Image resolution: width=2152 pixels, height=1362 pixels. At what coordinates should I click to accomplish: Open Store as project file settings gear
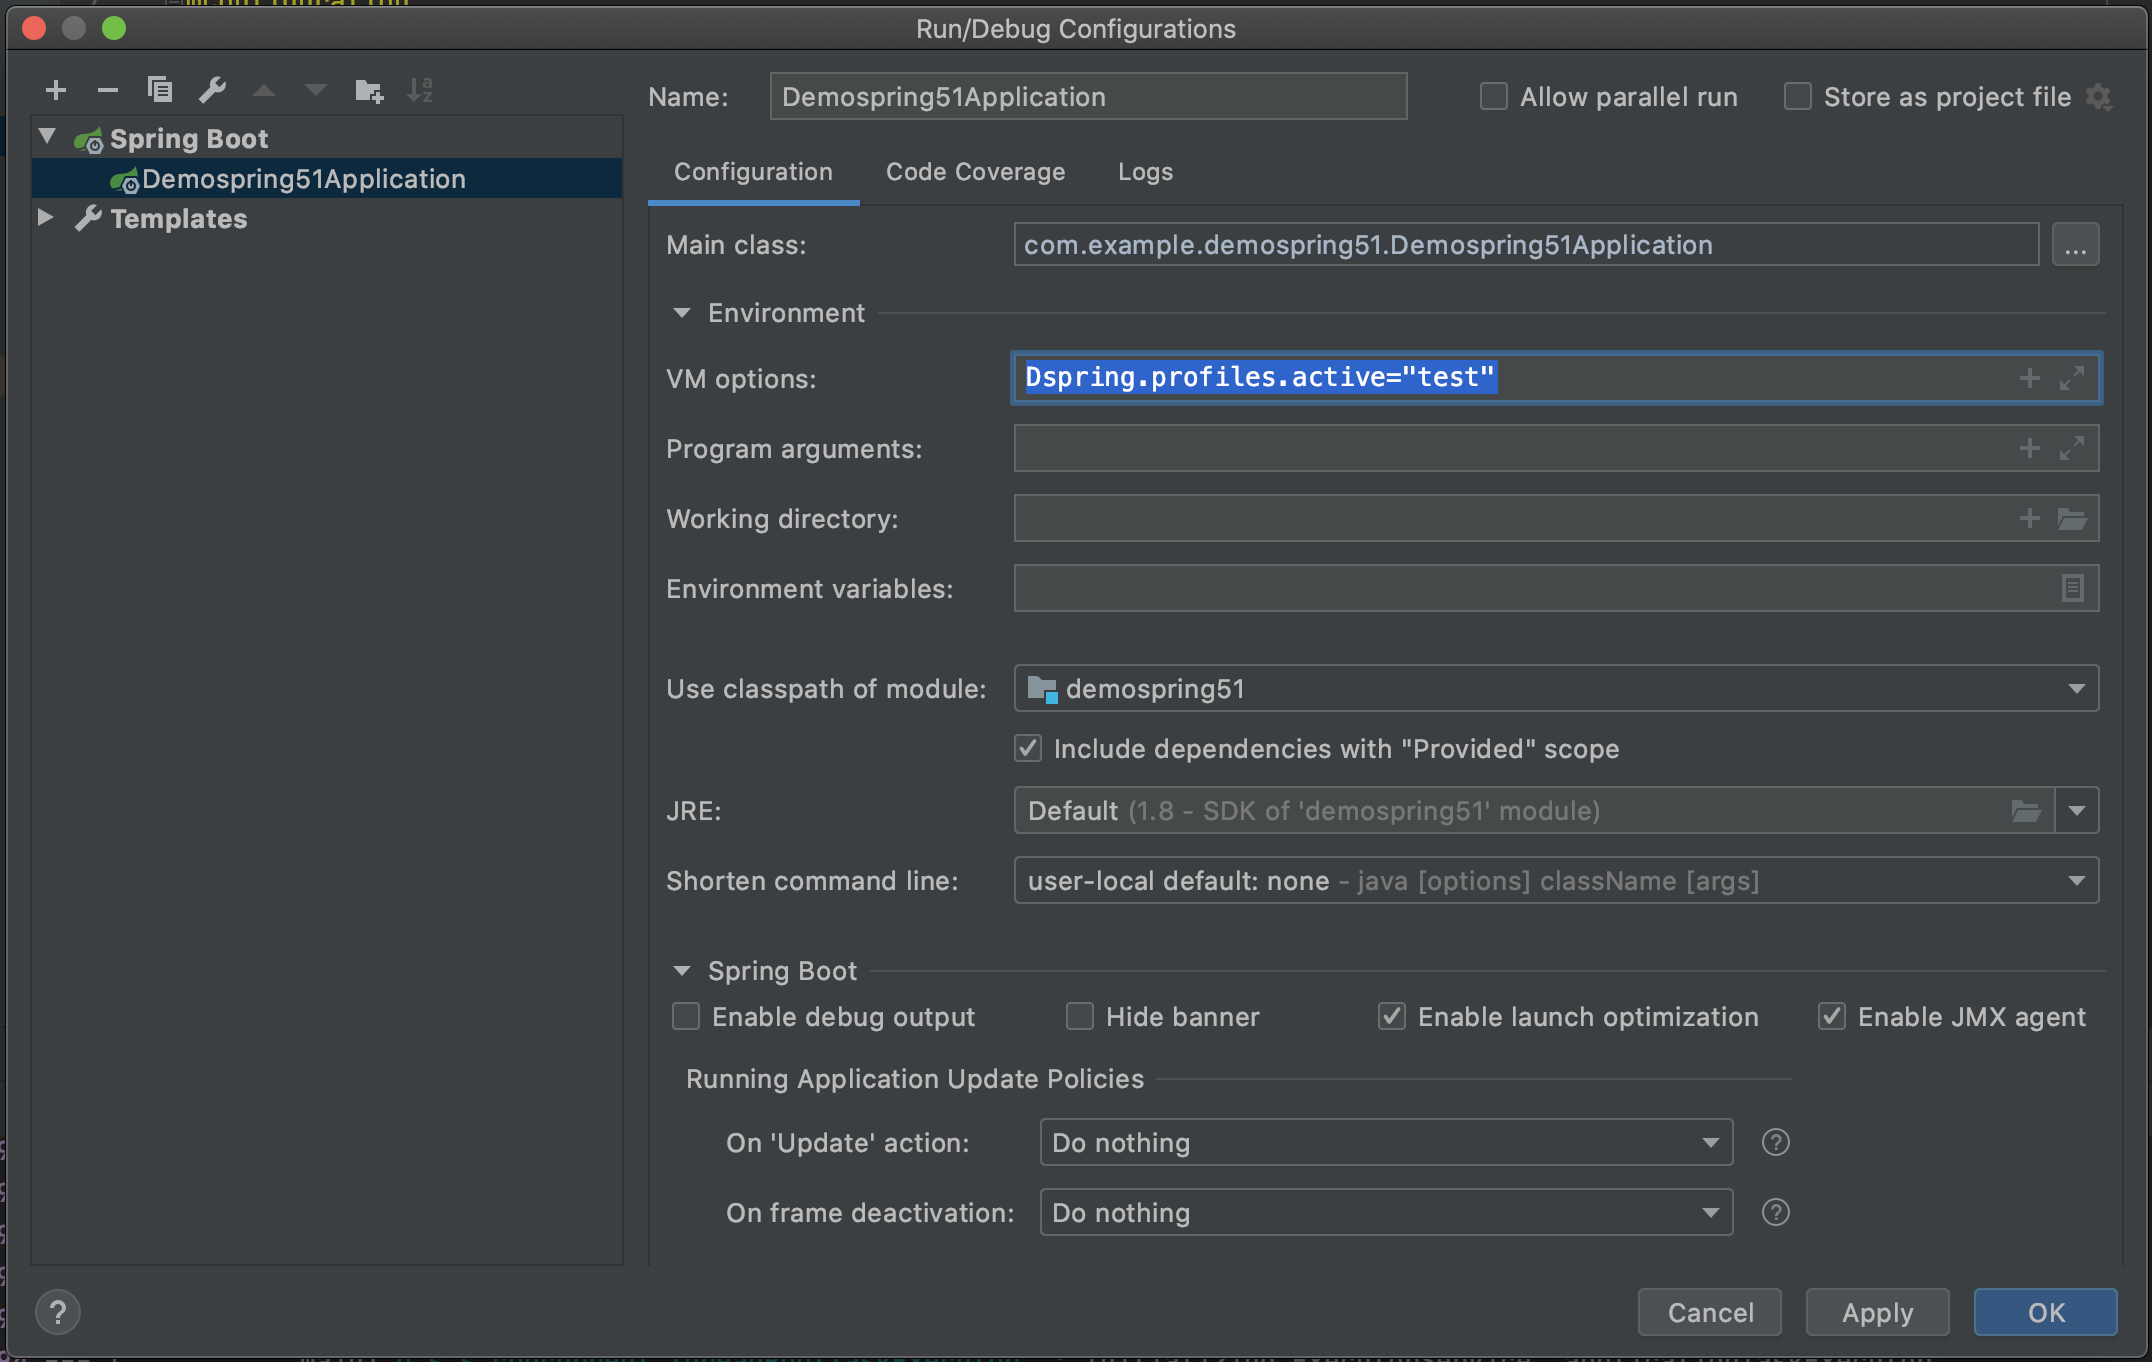click(x=2099, y=97)
